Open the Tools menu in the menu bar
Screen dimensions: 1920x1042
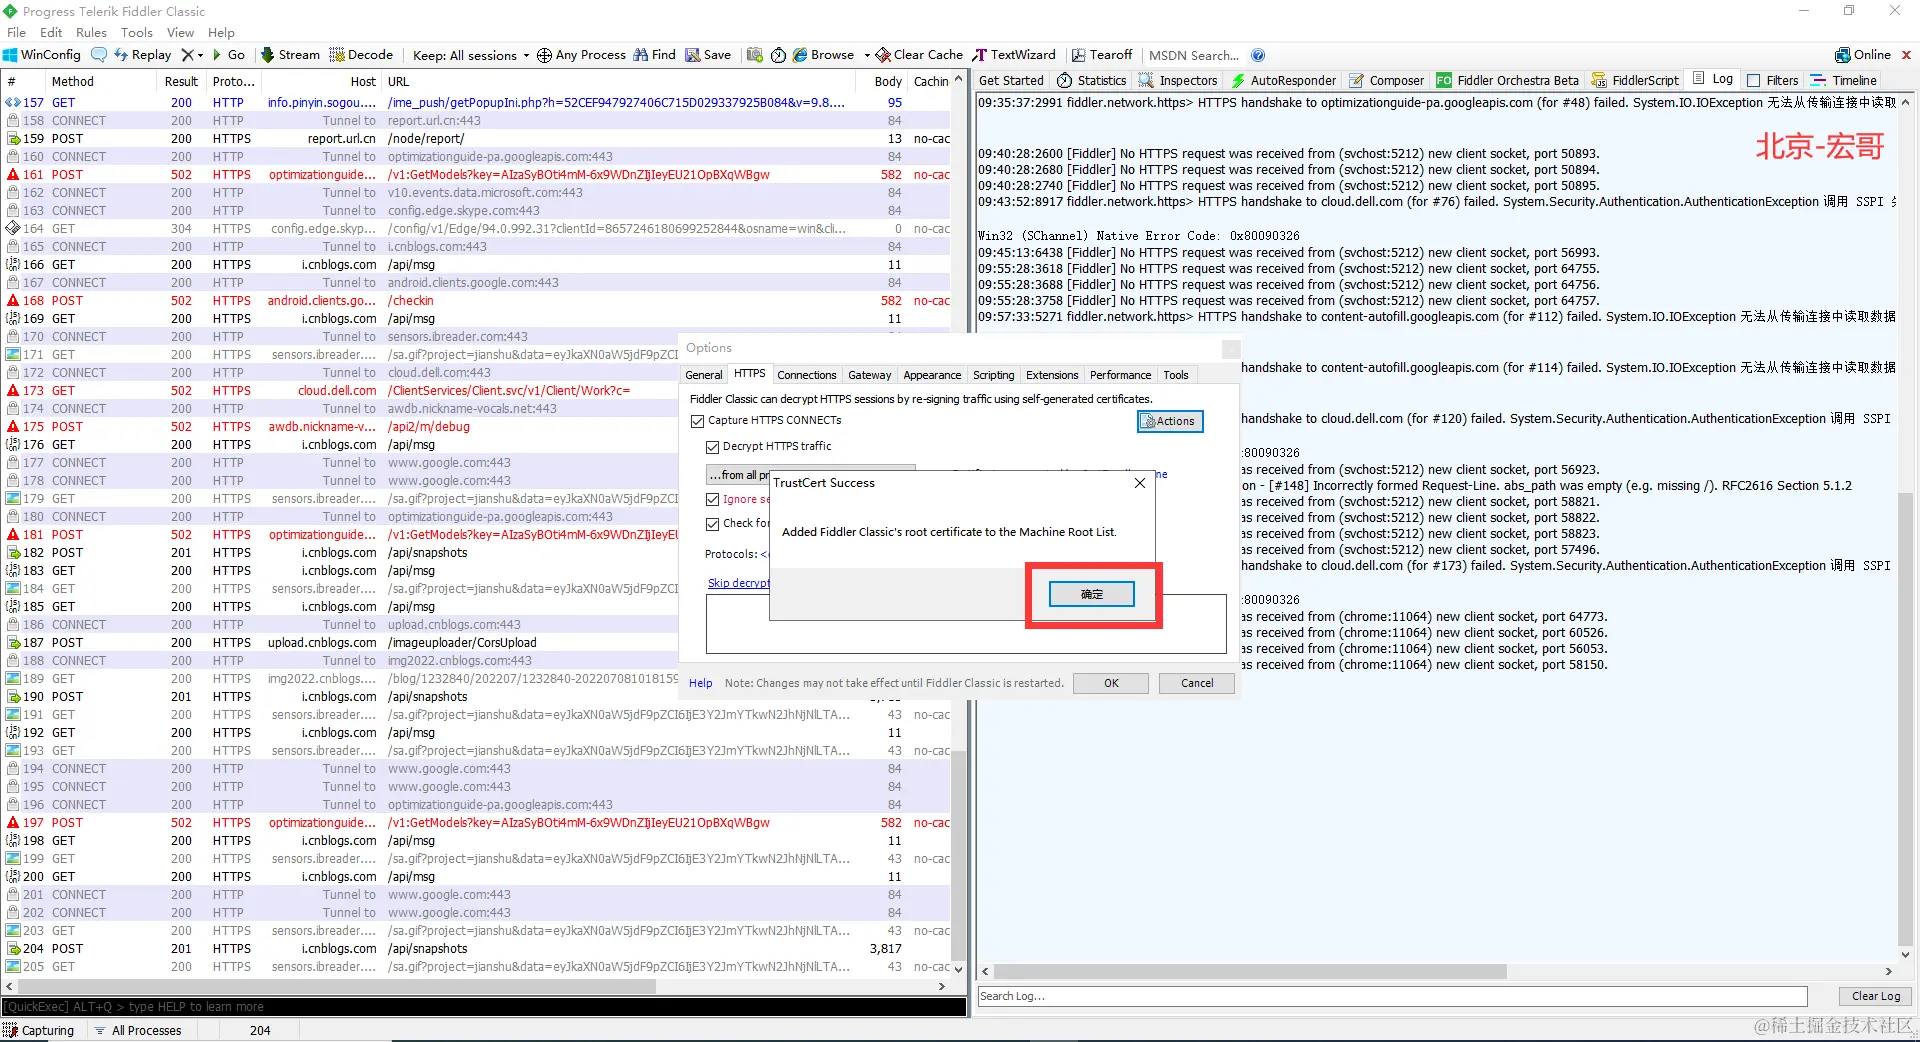point(137,32)
